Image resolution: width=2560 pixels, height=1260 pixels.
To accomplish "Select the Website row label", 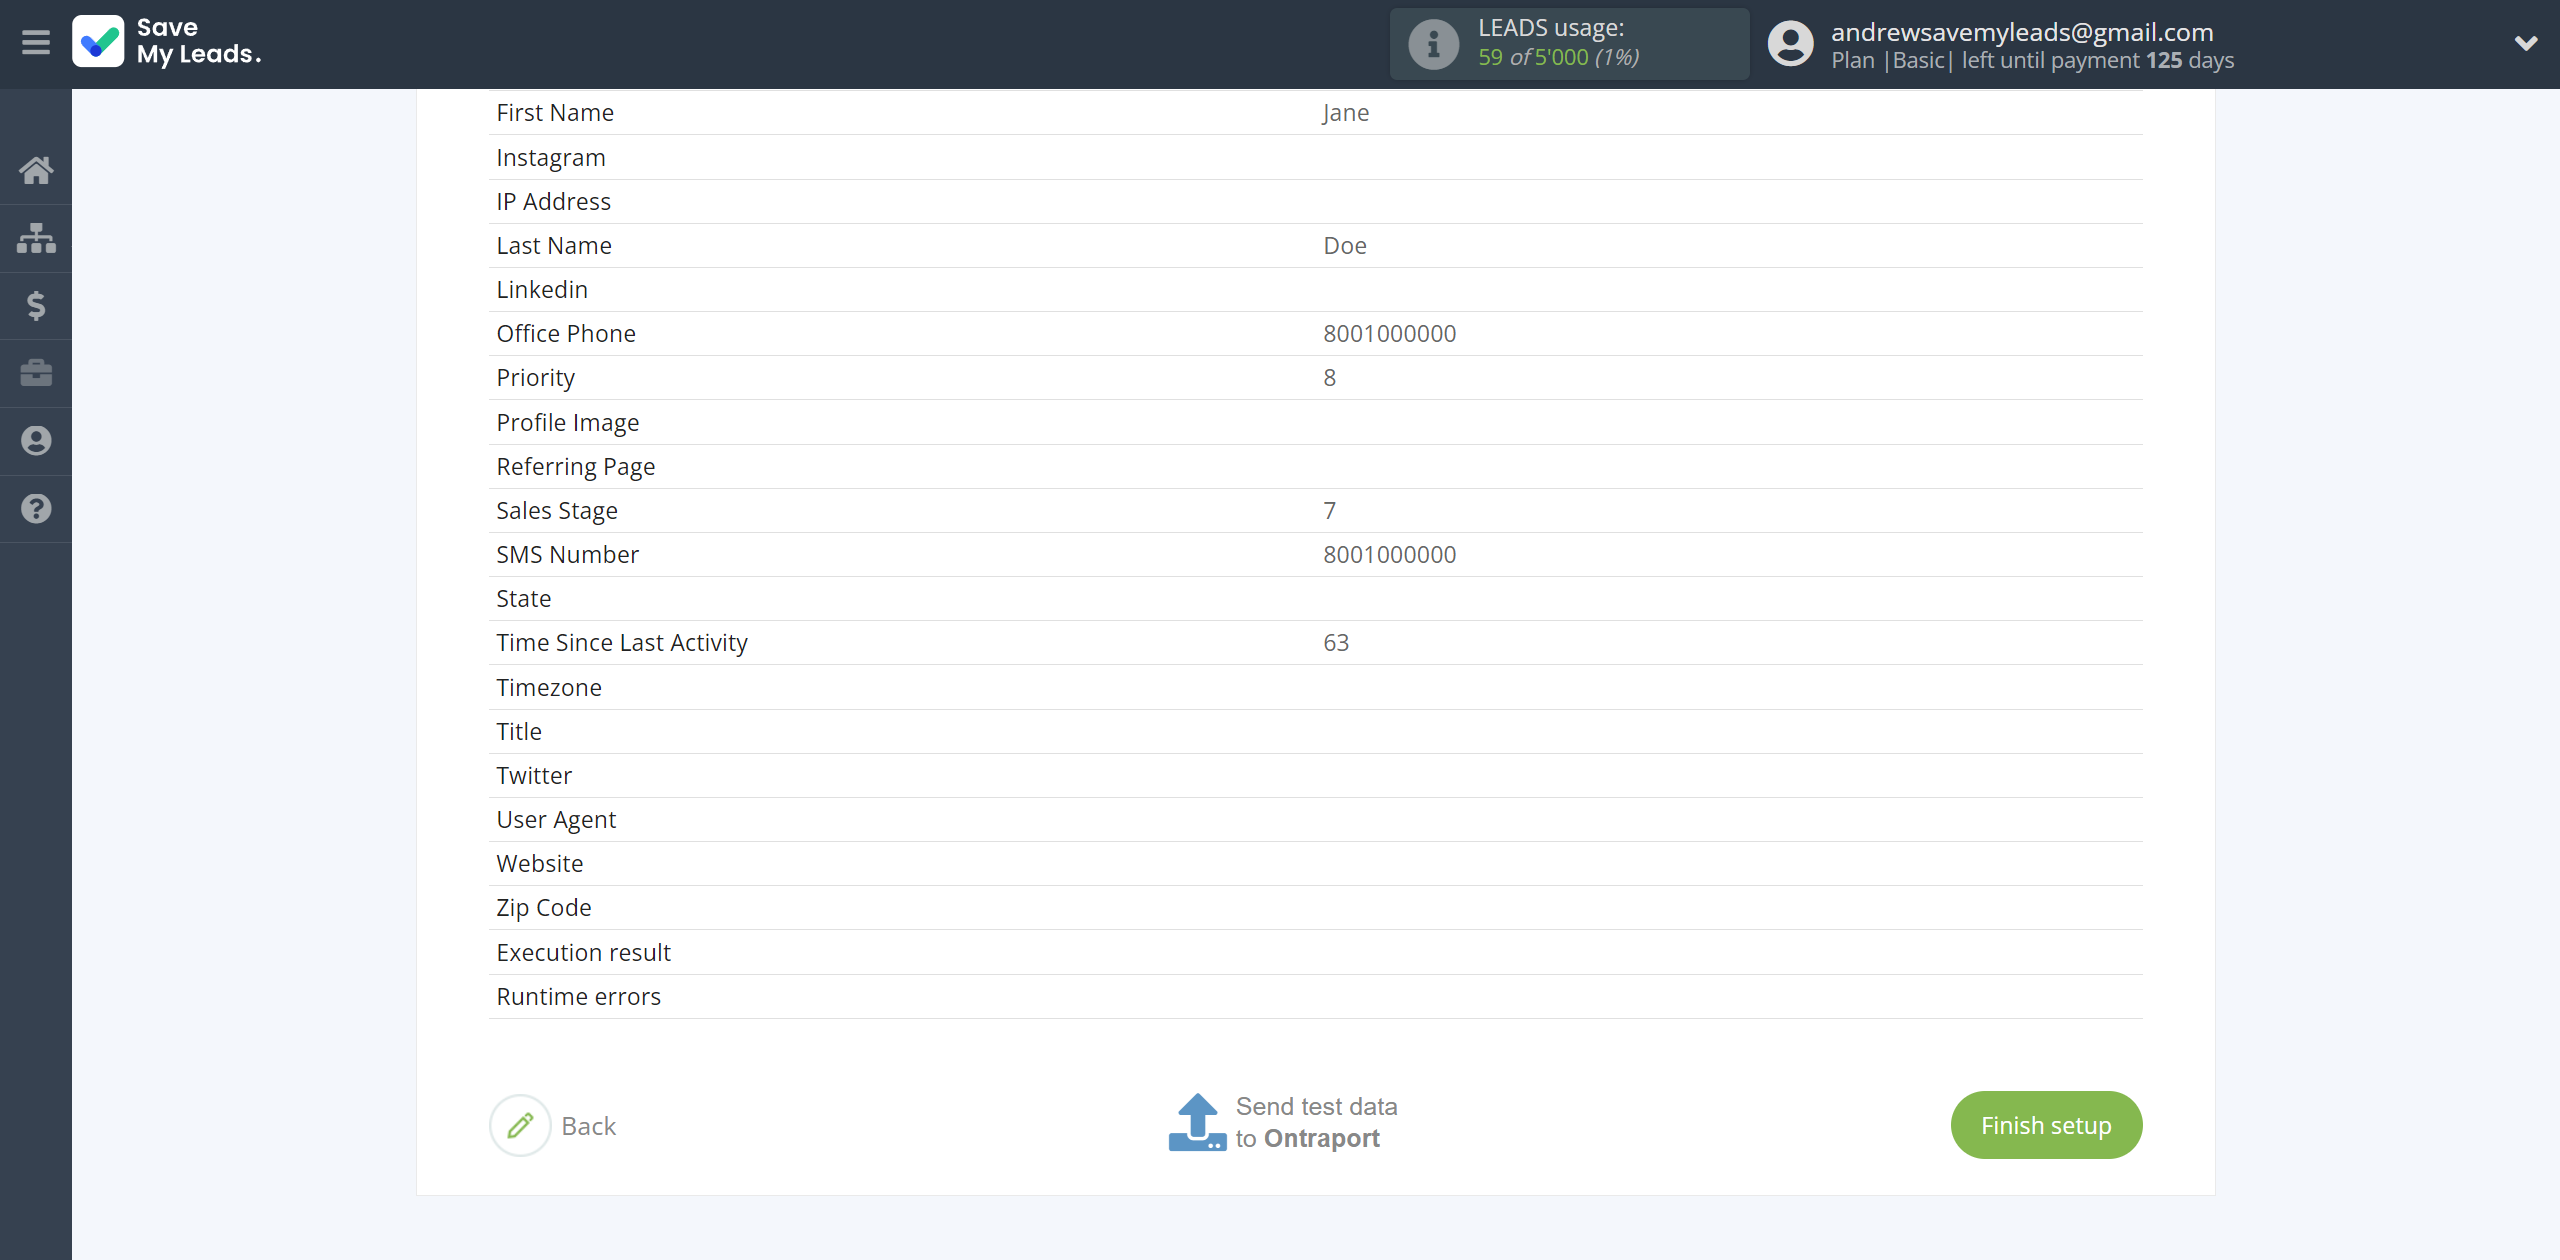I will tap(540, 864).
